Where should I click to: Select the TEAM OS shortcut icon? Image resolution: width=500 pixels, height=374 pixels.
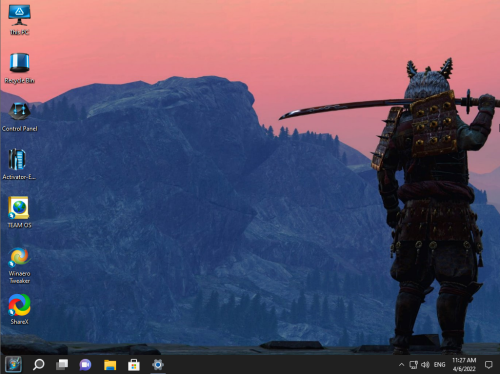pos(19,213)
